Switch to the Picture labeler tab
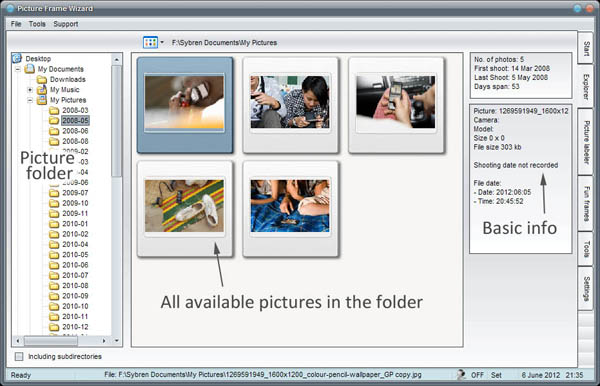 (x=585, y=142)
